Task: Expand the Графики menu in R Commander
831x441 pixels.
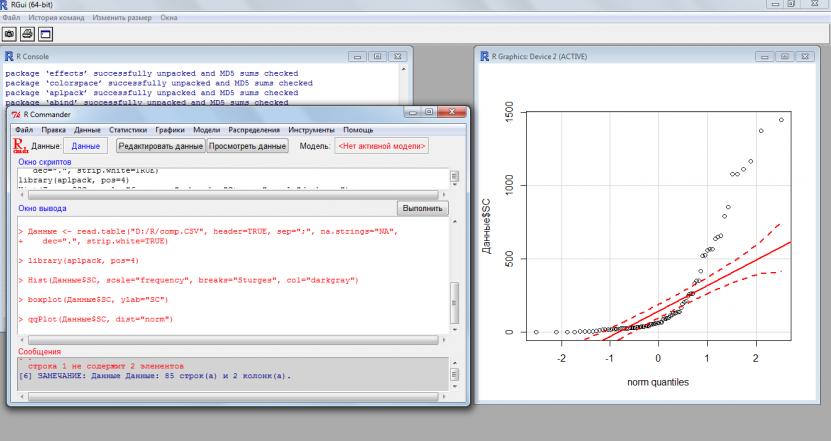Action: [170, 130]
